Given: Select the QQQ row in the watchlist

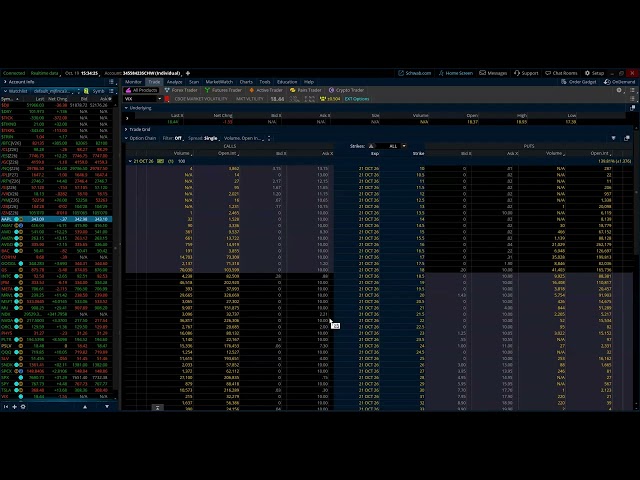Looking at the screenshot, I should click(56, 352).
